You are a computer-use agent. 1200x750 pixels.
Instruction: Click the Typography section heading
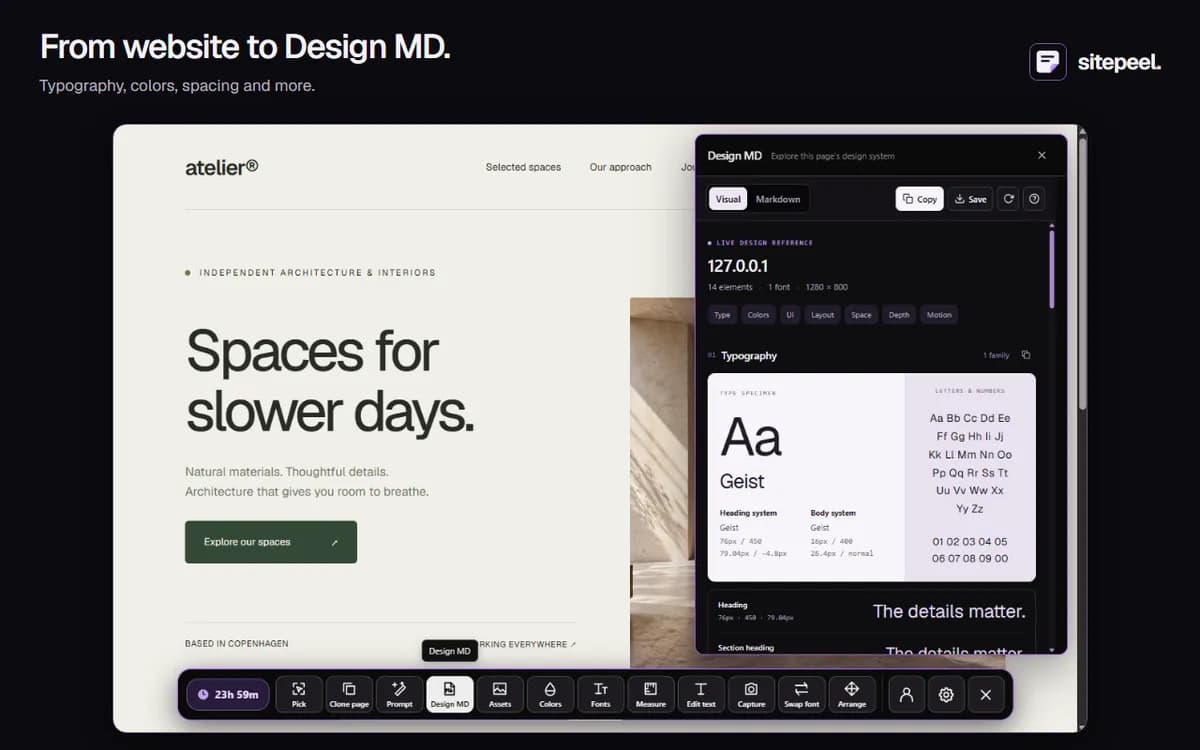pos(749,356)
